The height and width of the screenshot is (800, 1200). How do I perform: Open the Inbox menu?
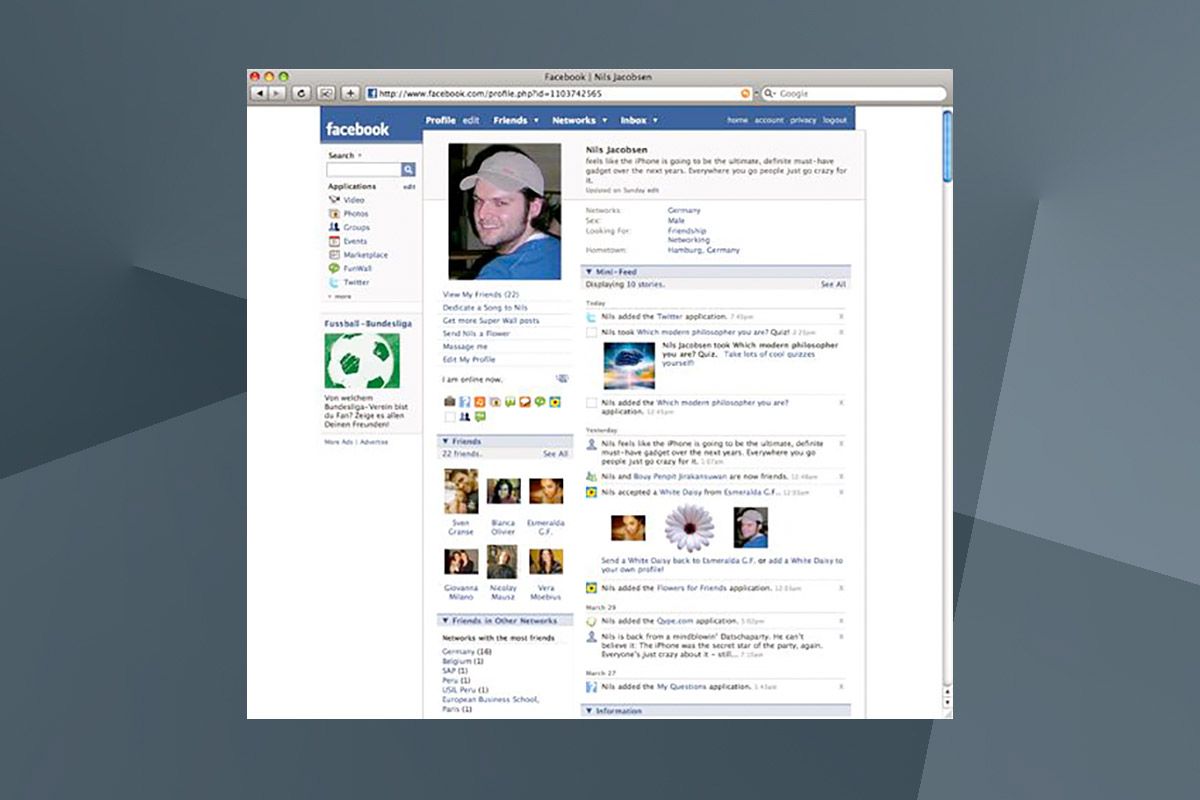point(634,119)
